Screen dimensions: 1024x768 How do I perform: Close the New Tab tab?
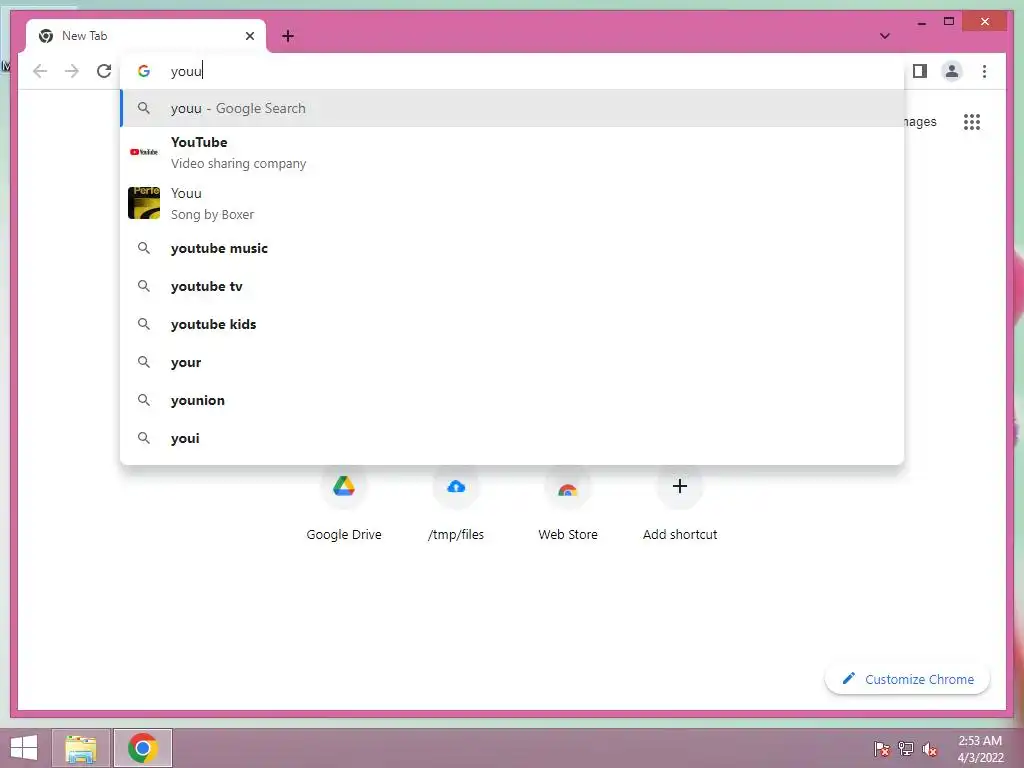[x=249, y=36]
